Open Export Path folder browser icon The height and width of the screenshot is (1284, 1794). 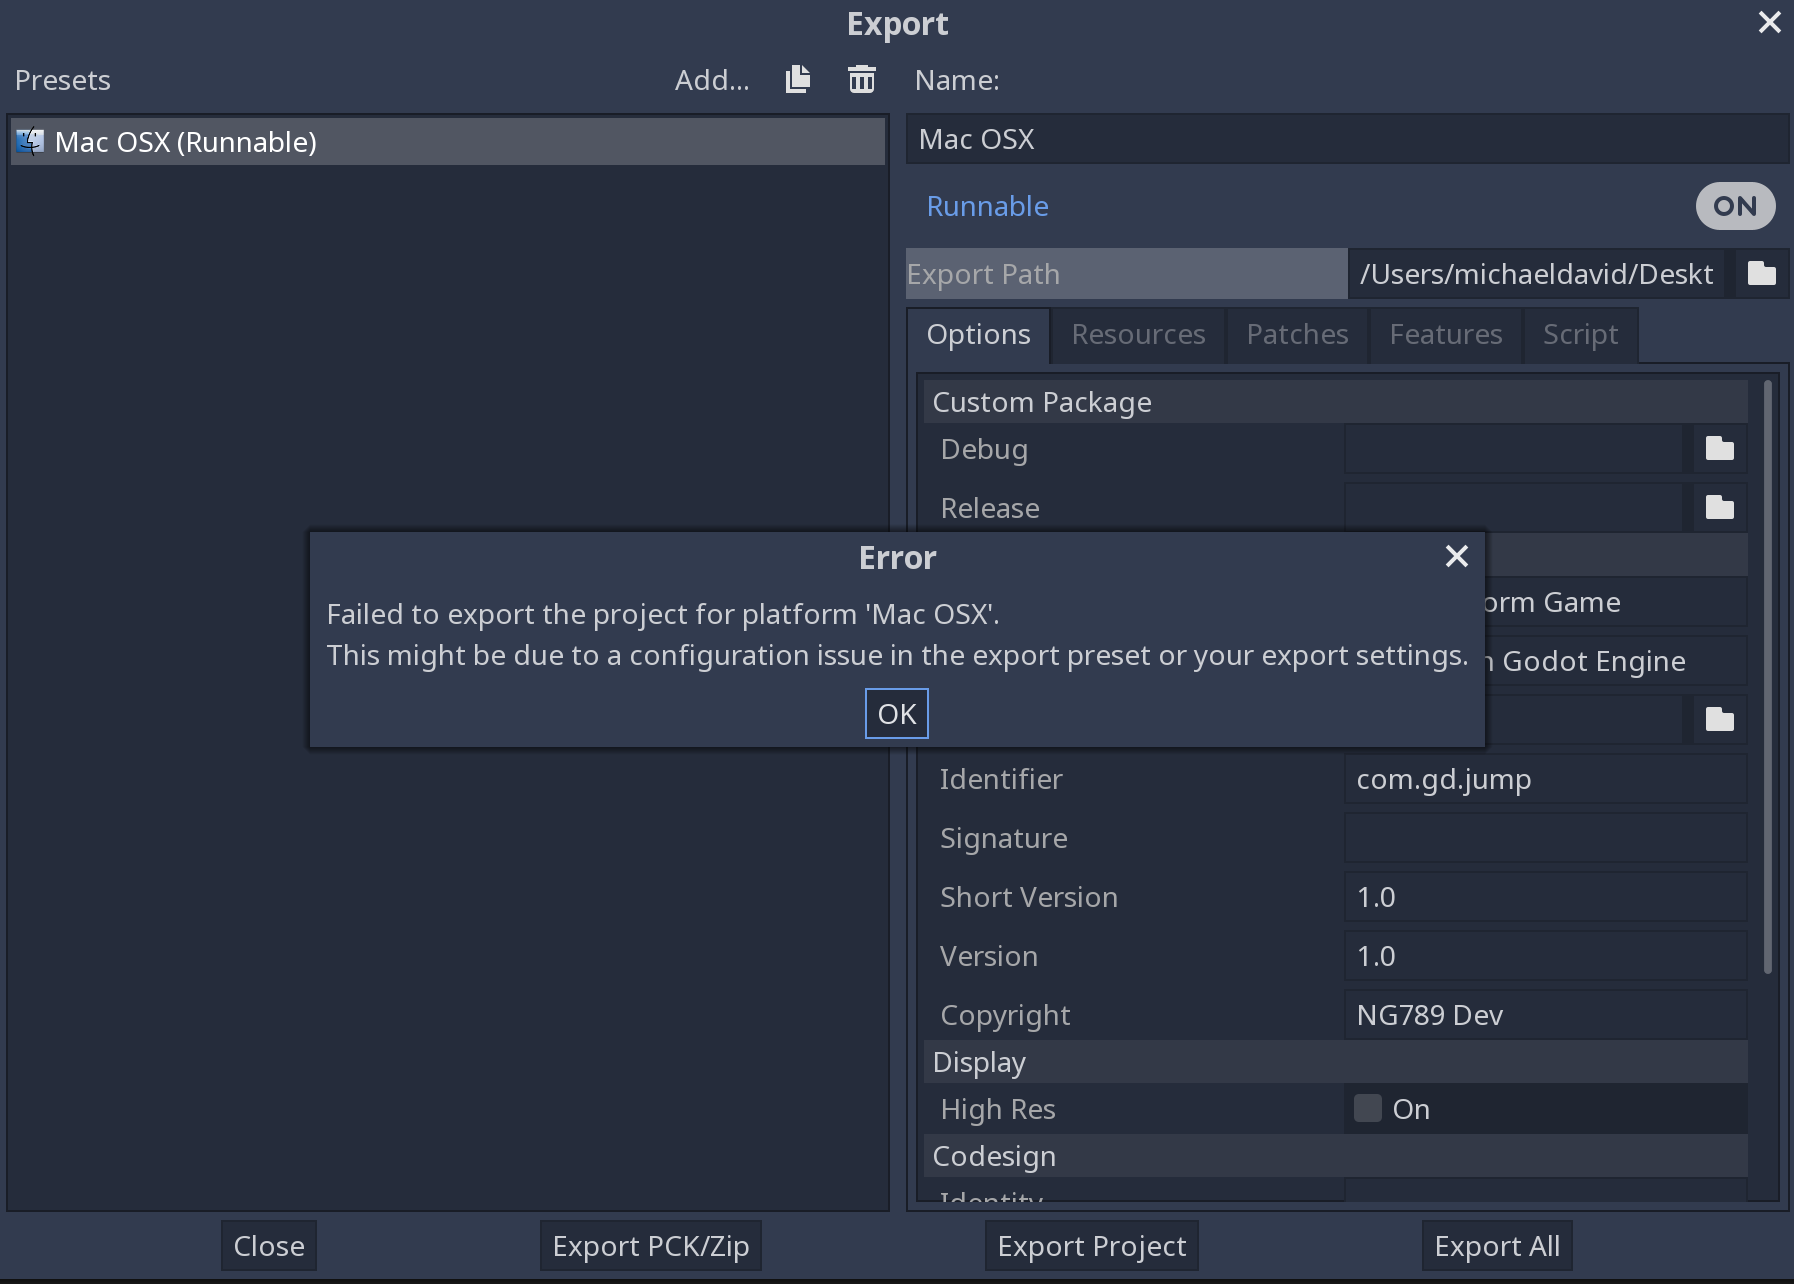tap(1761, 273)
